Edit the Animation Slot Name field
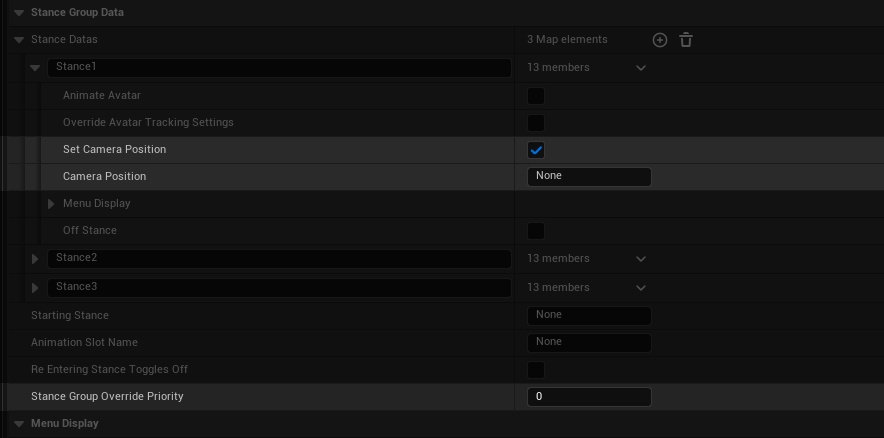The image size is (884, 438). tap(589, 343)
